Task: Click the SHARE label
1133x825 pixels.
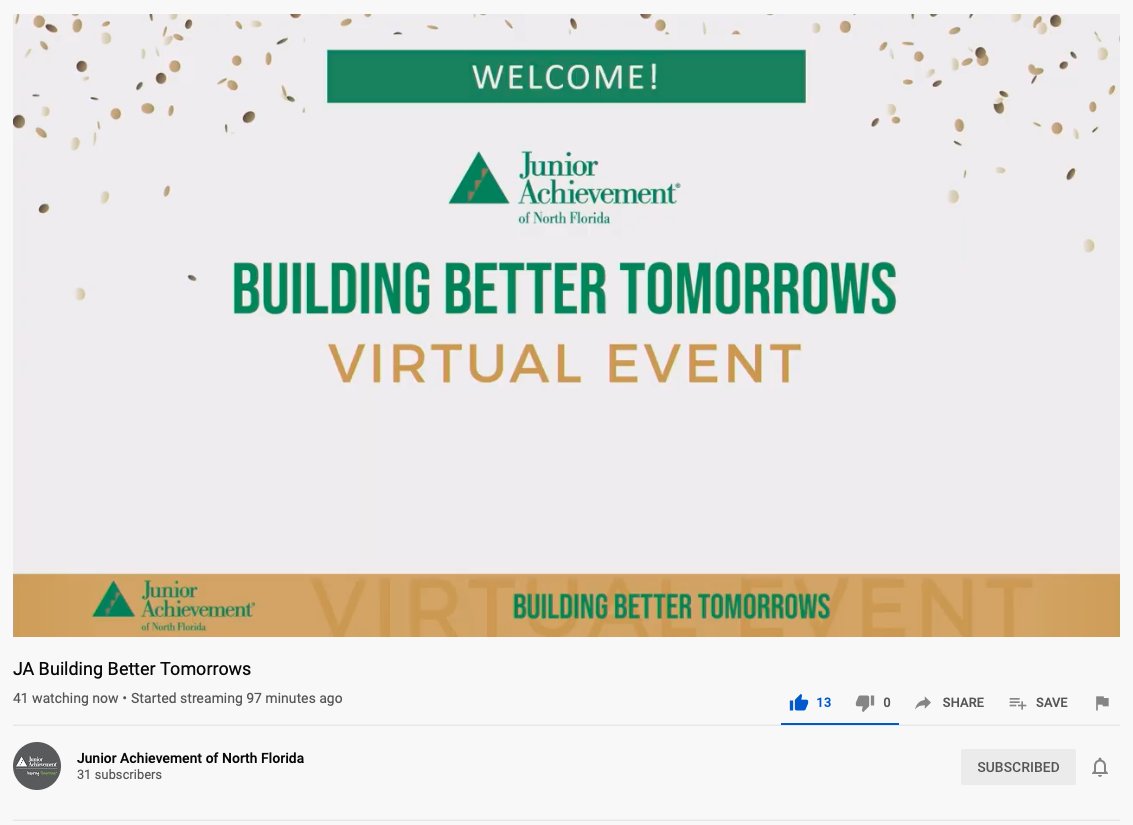Action: point(963,703)
